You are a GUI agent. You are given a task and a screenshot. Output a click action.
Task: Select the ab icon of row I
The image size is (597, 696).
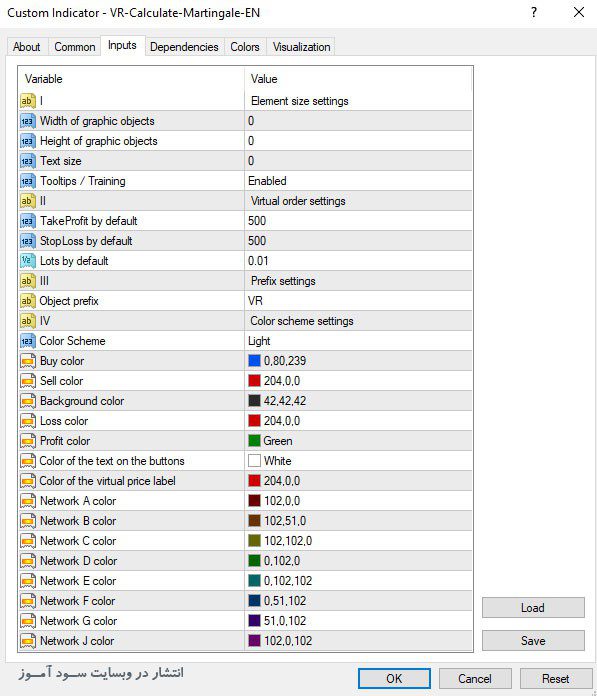pos(28,101)
